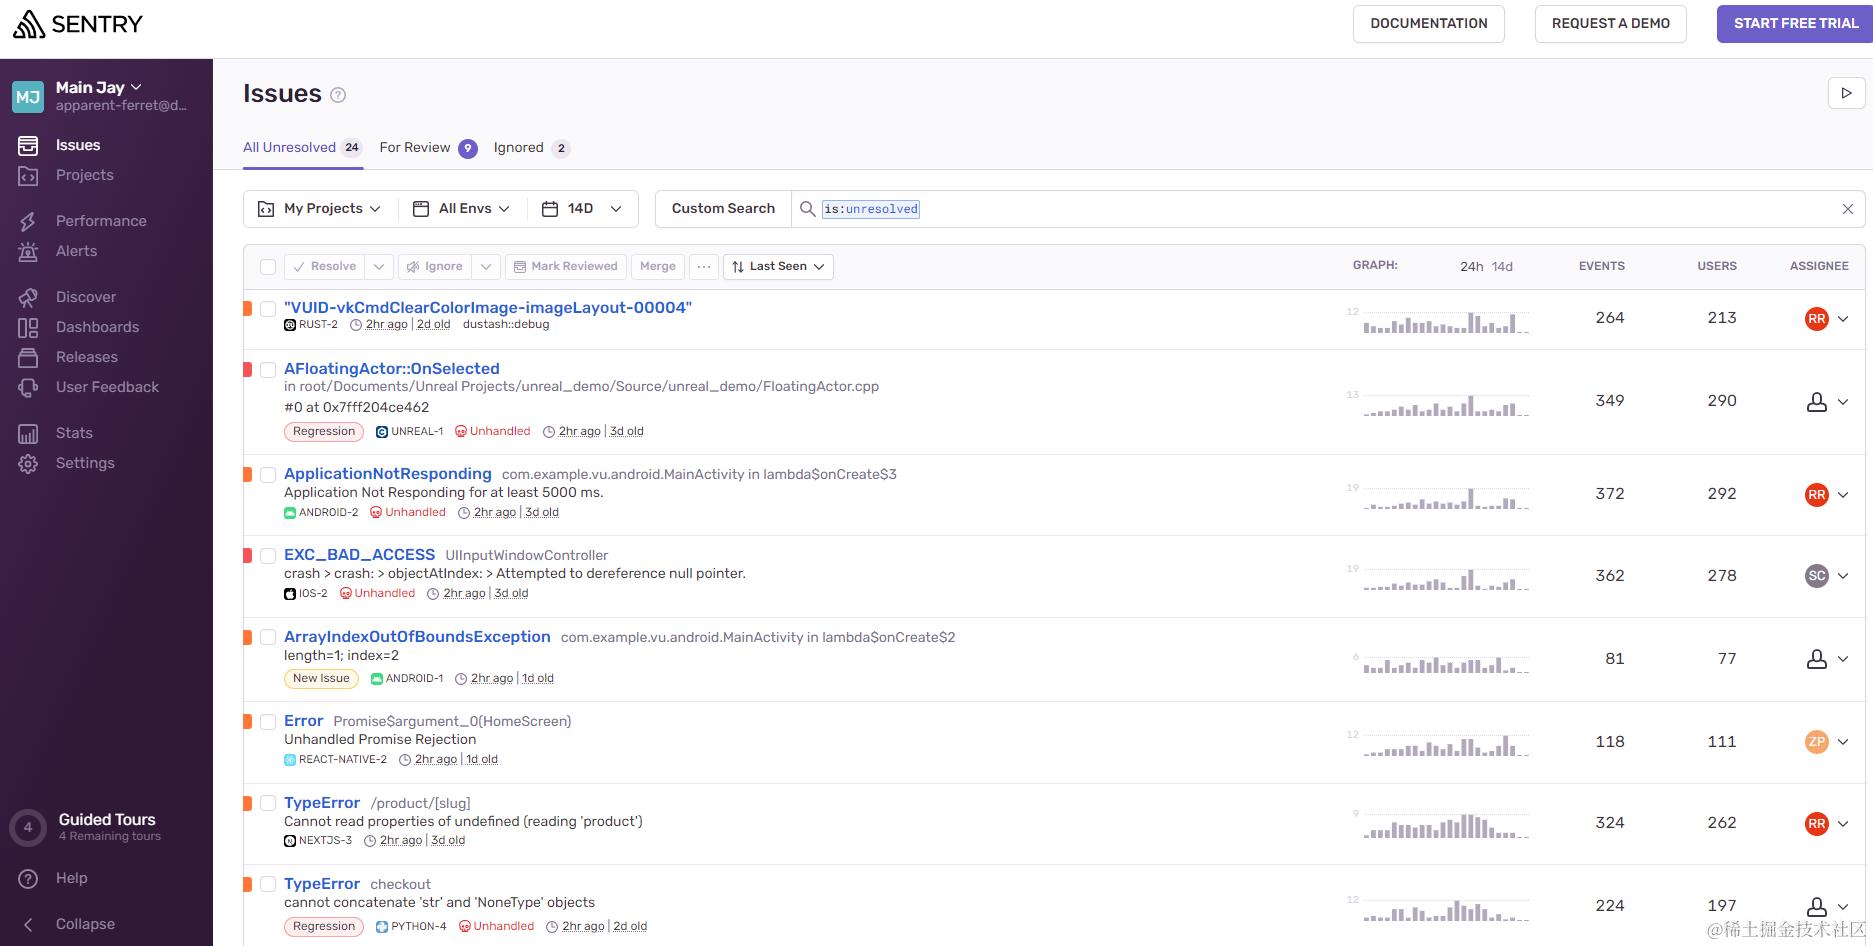This screenshot has width=1873, height=946.
Task: Select the 14d graph range
Action: [x=1502, y=267]
